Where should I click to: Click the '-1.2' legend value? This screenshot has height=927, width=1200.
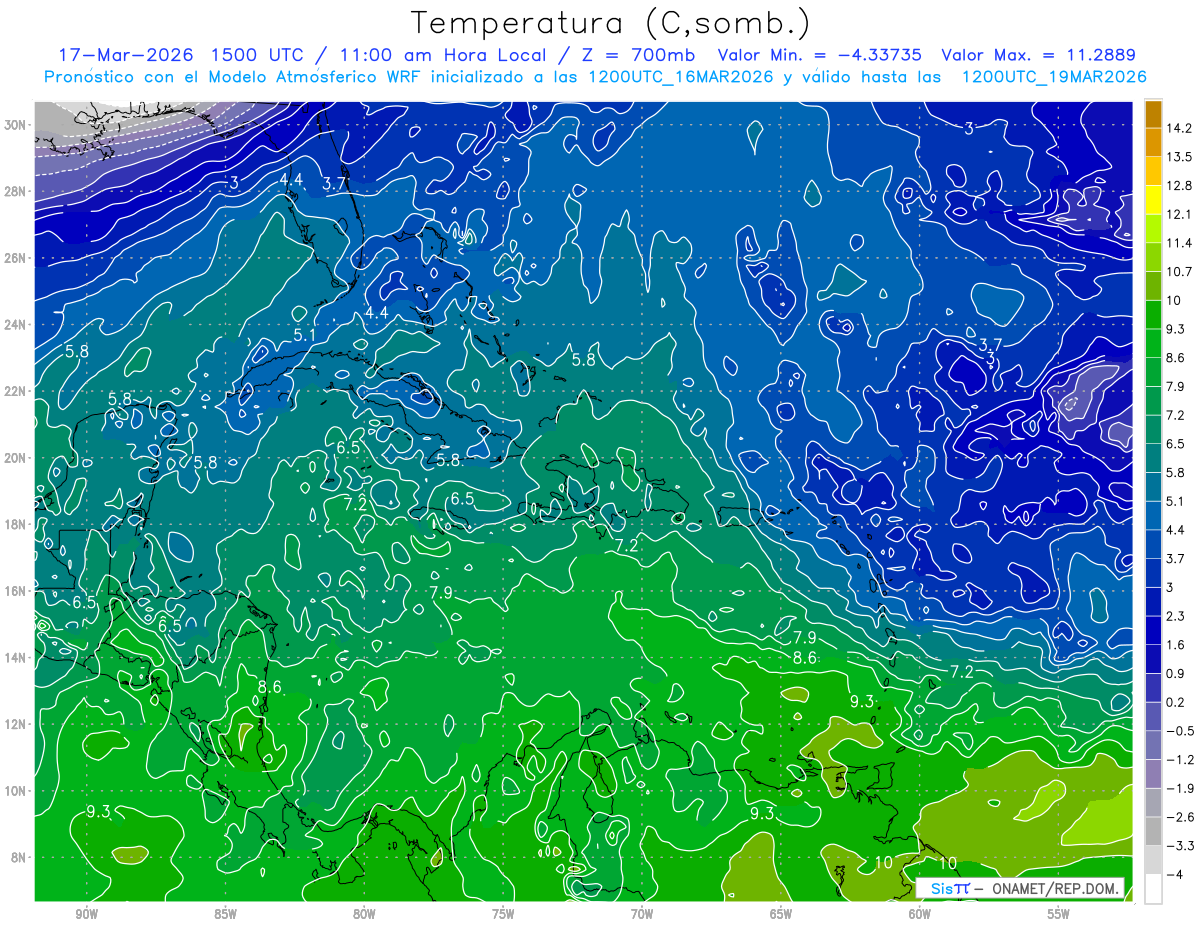click(x=1178, y=760)
